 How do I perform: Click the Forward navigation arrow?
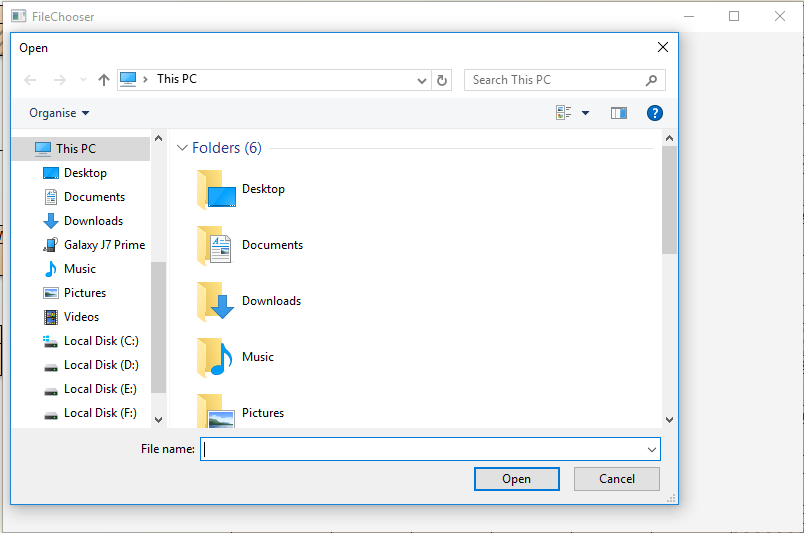pos(59,80)
